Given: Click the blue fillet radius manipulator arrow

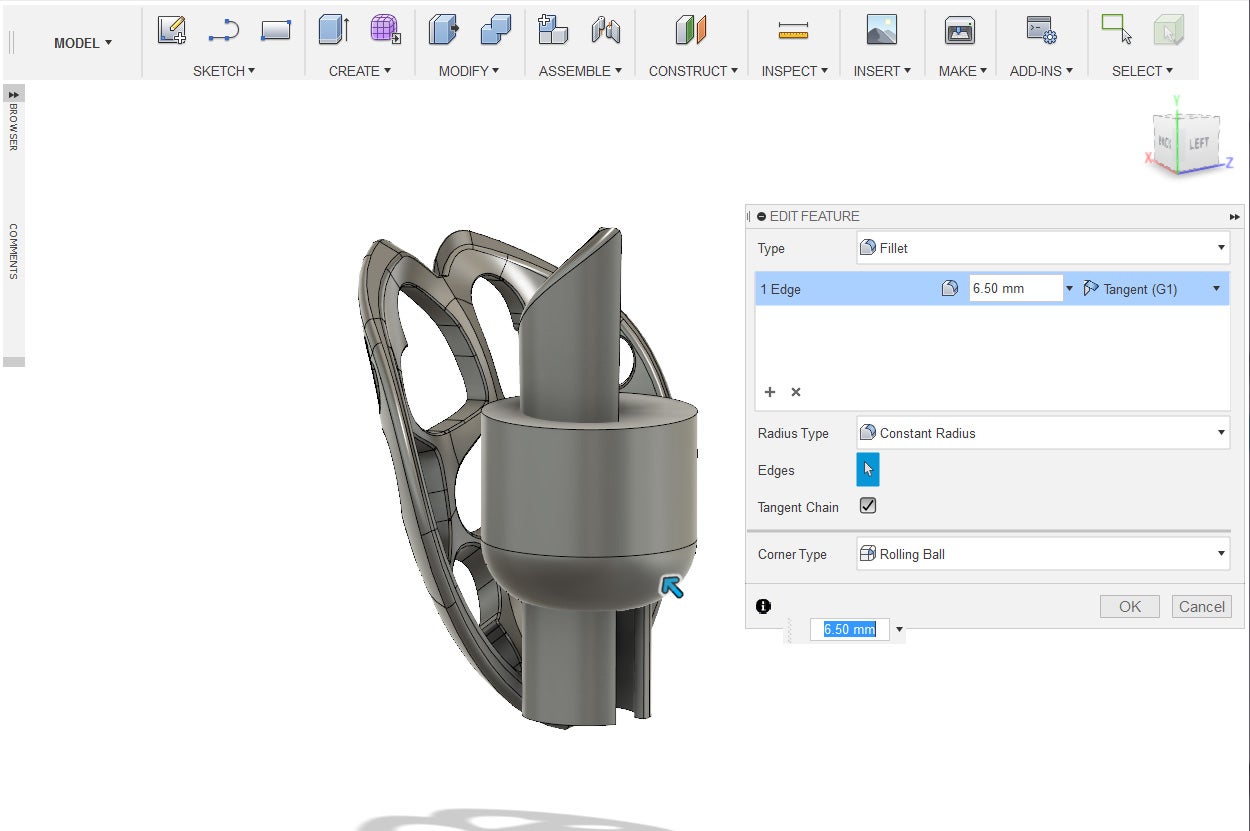Looking at the screenshot, I should (x=672, y=587).
